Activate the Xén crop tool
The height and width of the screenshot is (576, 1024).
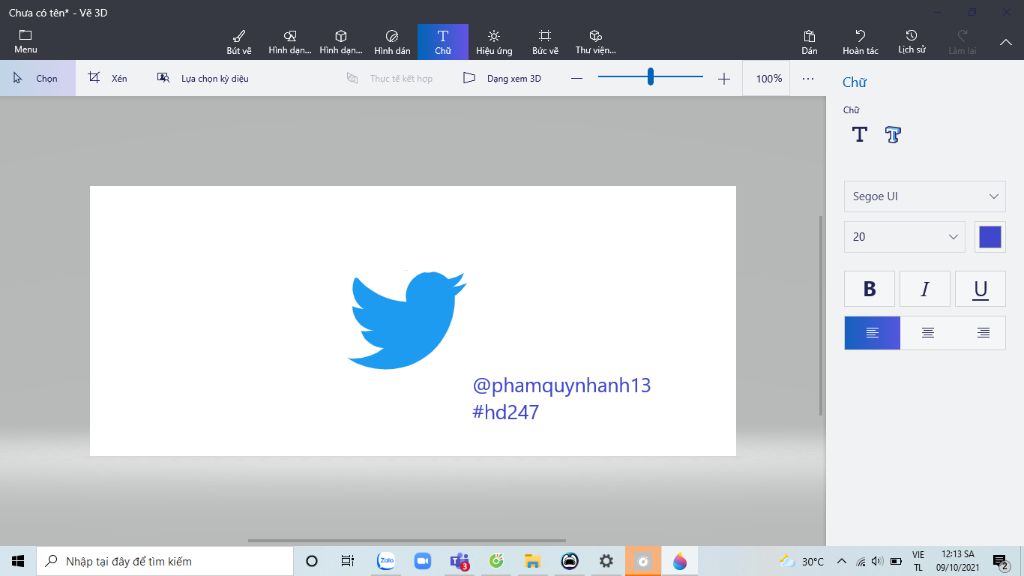(108, 78)
